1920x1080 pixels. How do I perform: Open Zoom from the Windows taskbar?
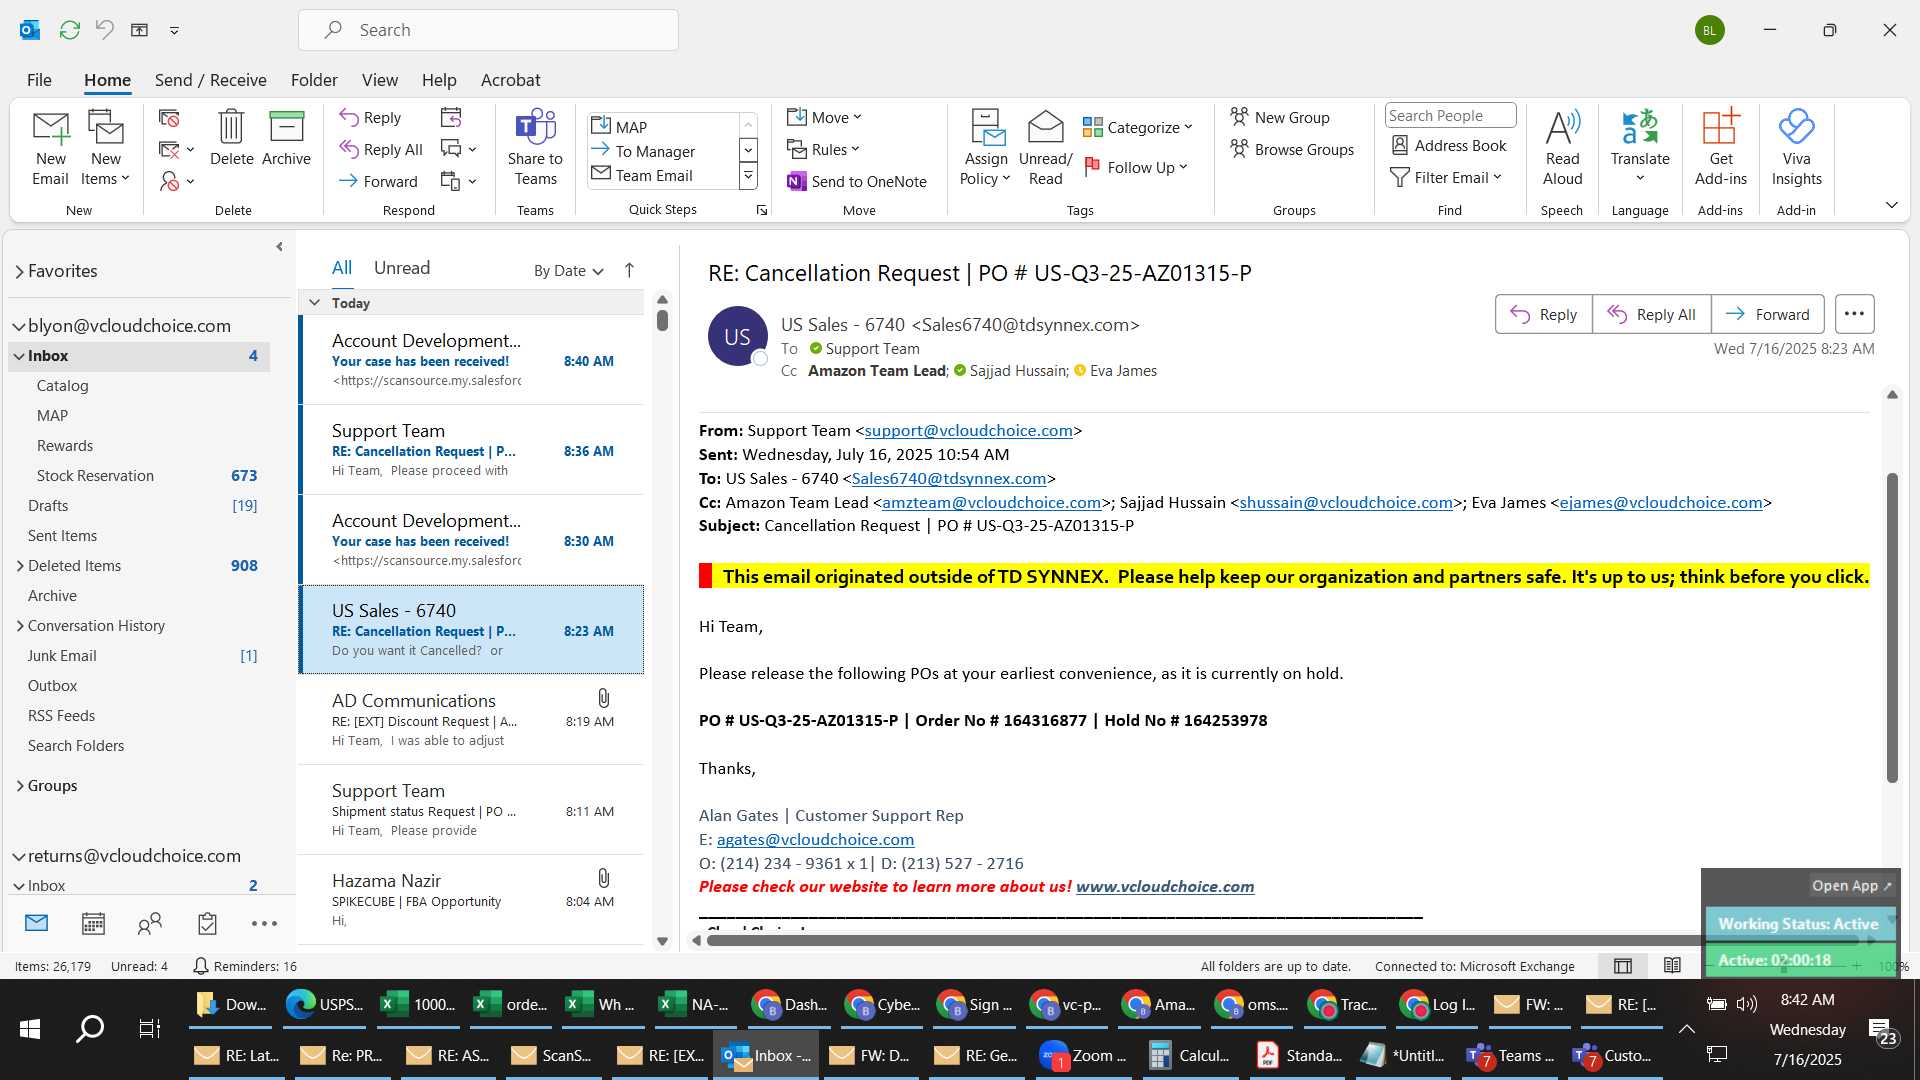pyautogui.click(x=1083, y=1056)
